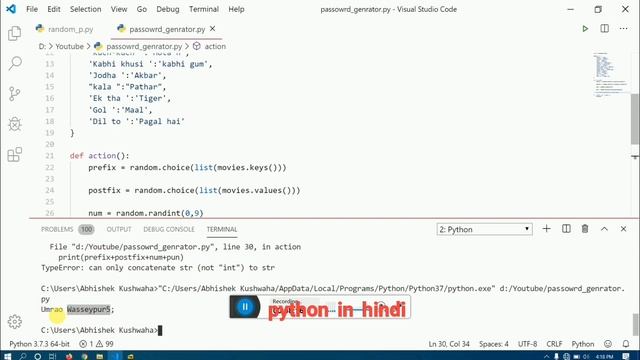Select the TERMINAL panel tab
Image resolution: width=640 pixels, height=360 pixels.
coord(222,229)
